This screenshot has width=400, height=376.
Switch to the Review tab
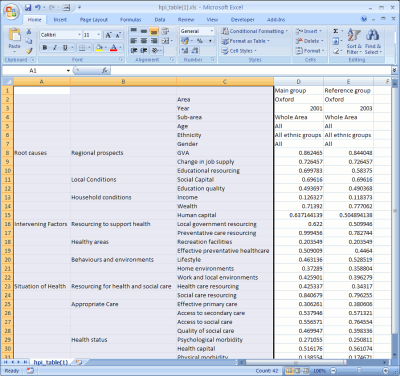[186, 20]
